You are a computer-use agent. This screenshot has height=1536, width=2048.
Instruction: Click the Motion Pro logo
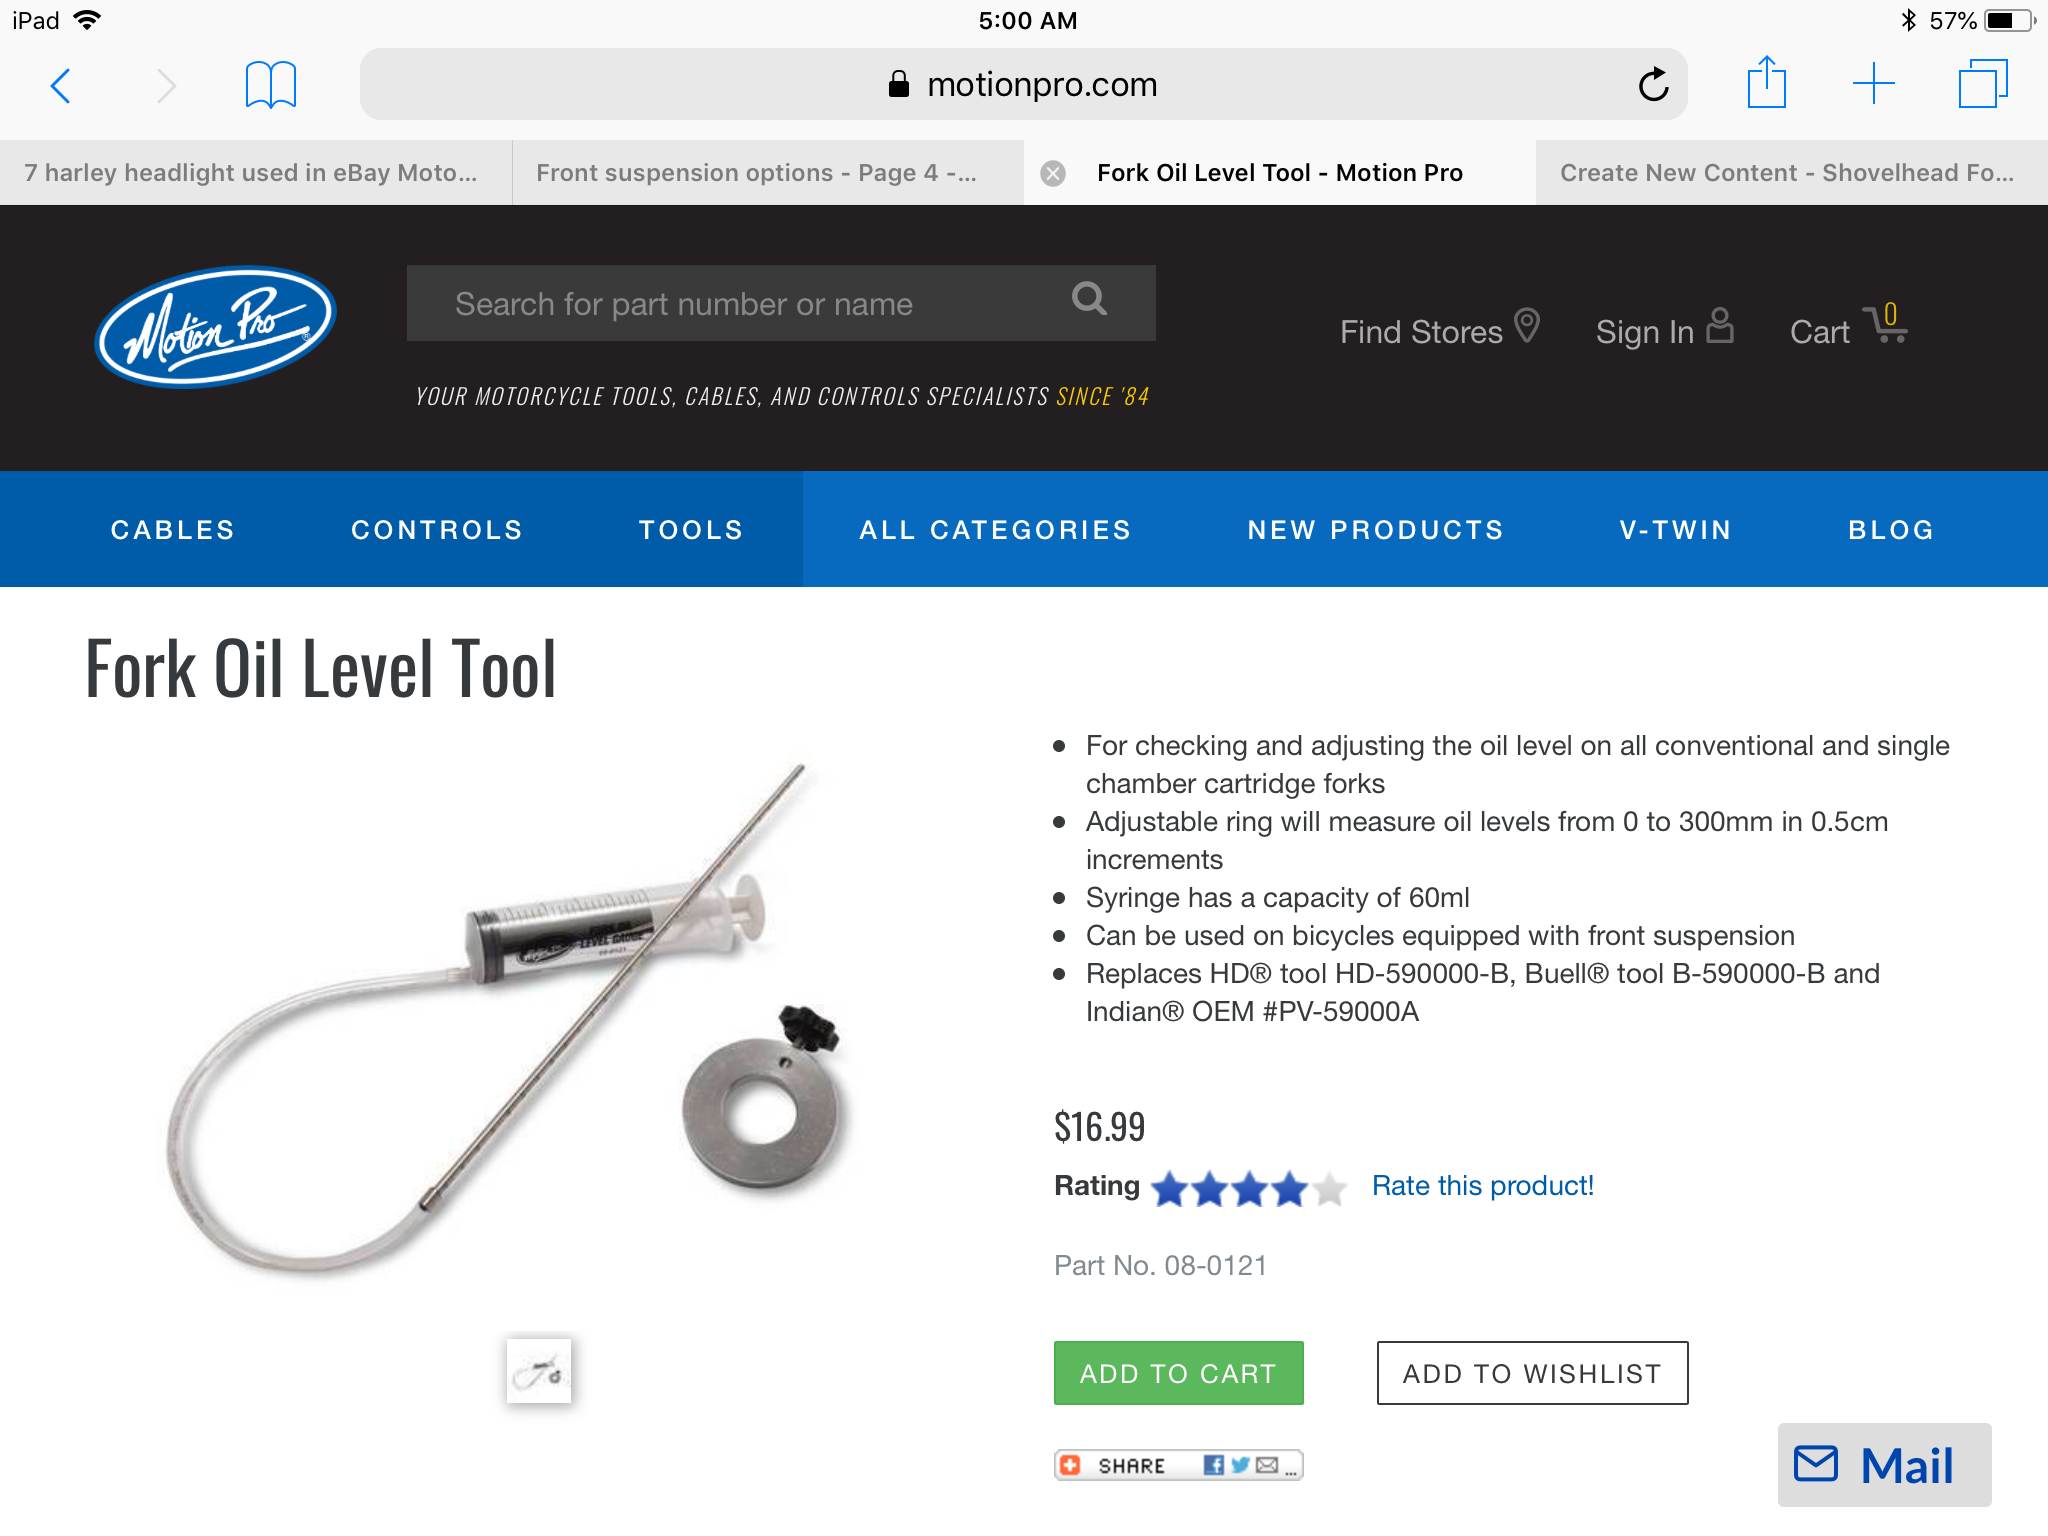tap(215, 327)
